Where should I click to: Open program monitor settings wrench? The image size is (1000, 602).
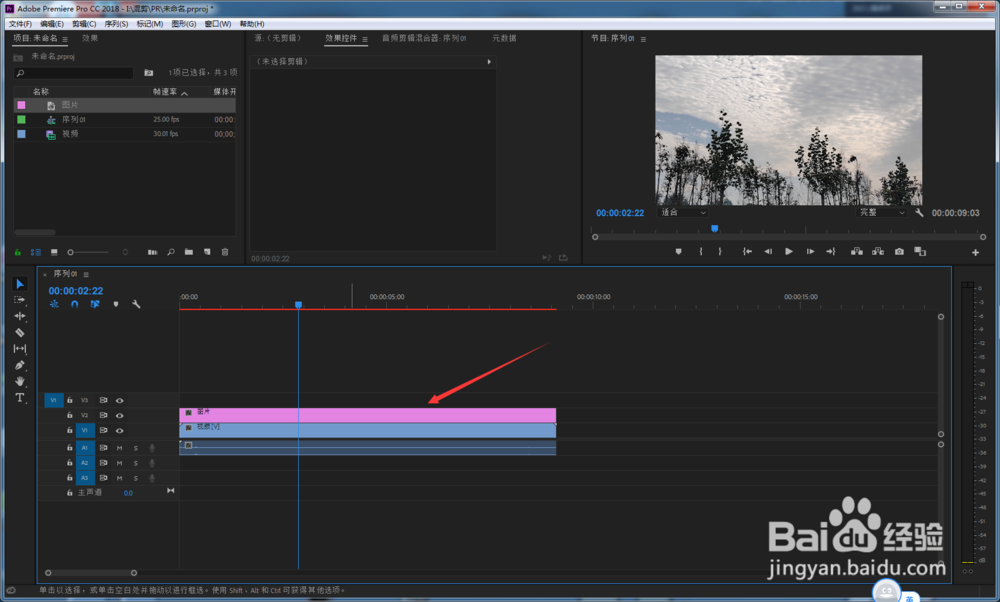919,212
